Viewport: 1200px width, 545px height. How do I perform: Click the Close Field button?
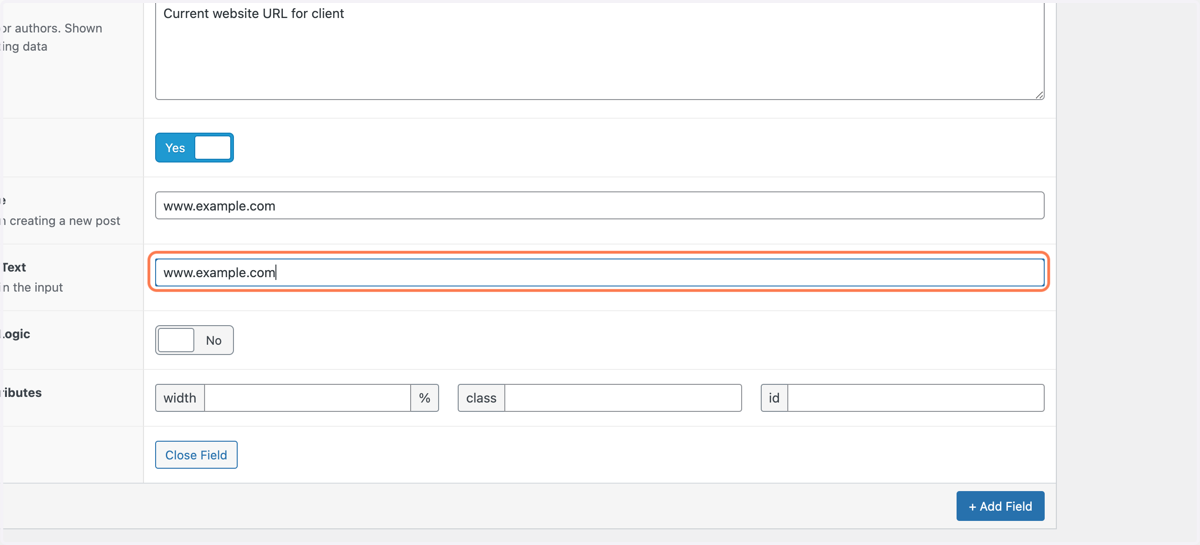pos(196,455)
